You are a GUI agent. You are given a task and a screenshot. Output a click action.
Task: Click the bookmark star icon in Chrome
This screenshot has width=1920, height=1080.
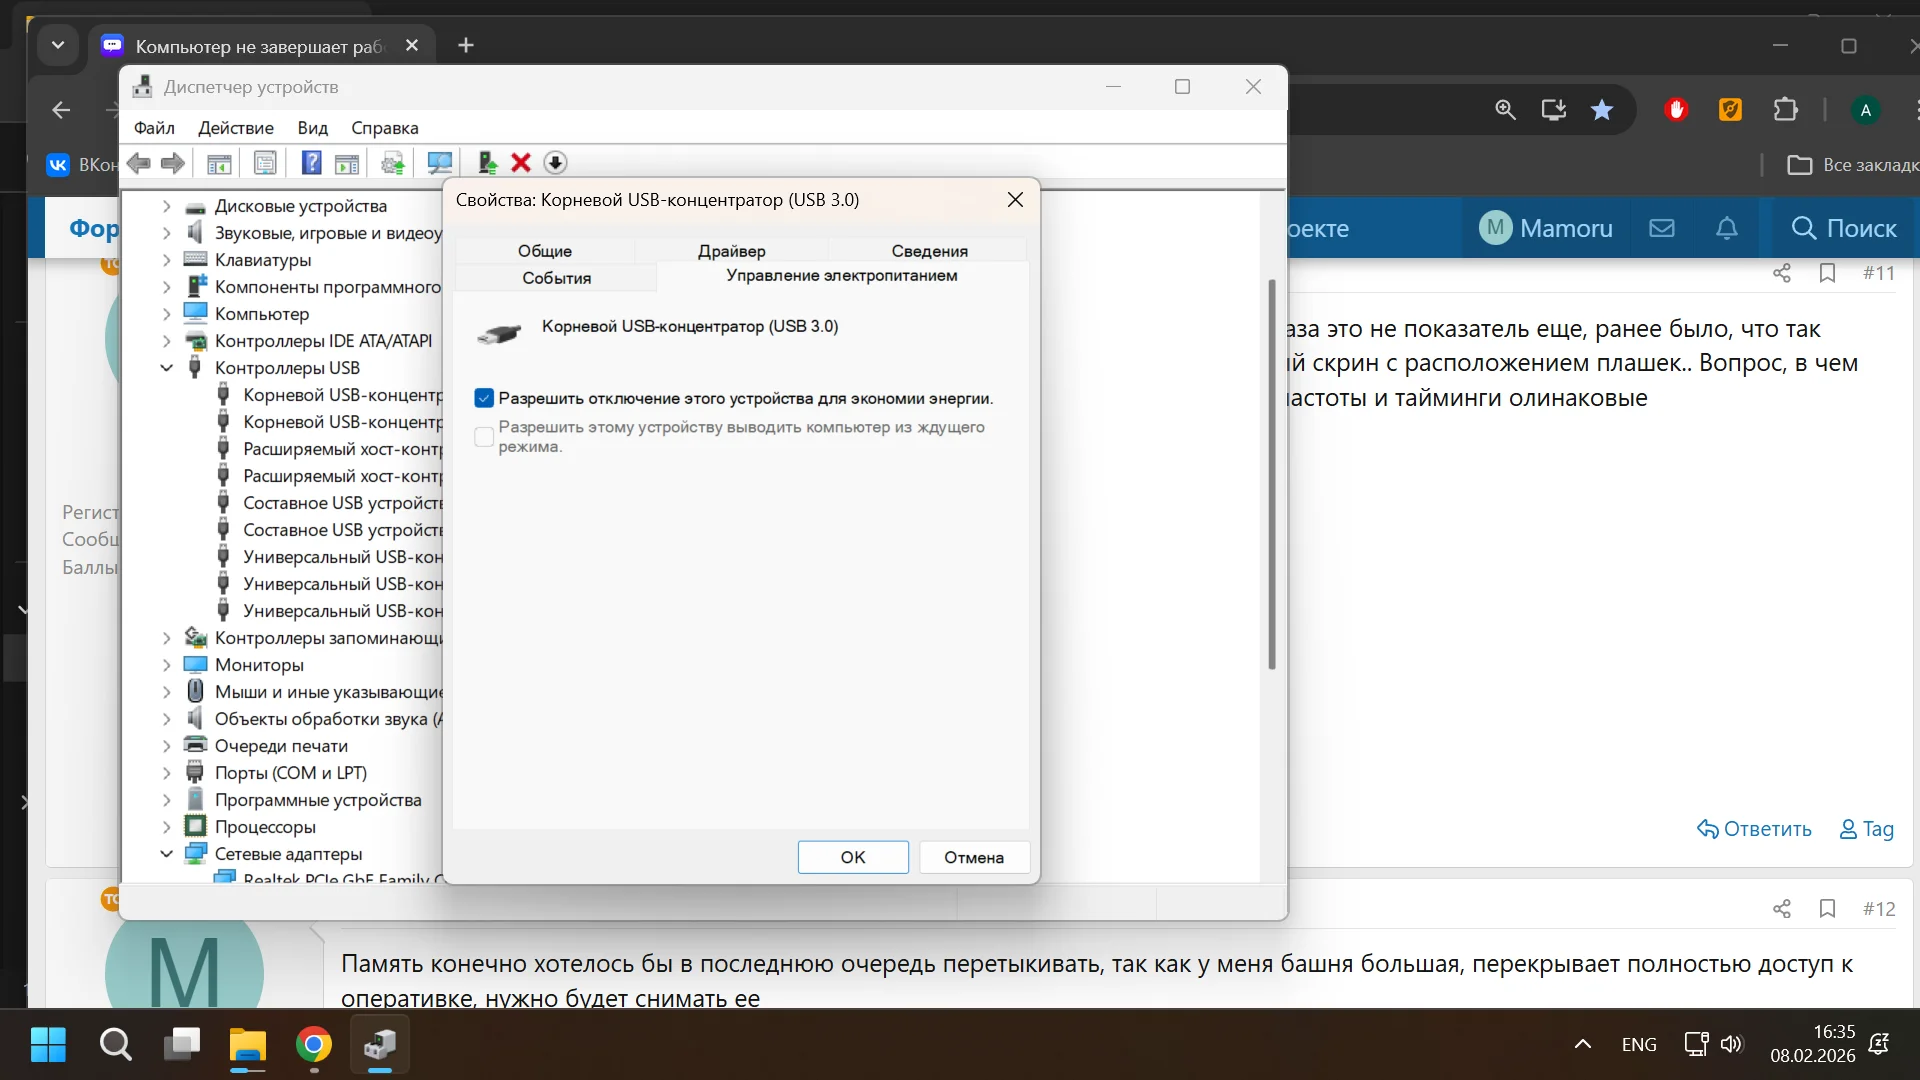click(1602, 110)
